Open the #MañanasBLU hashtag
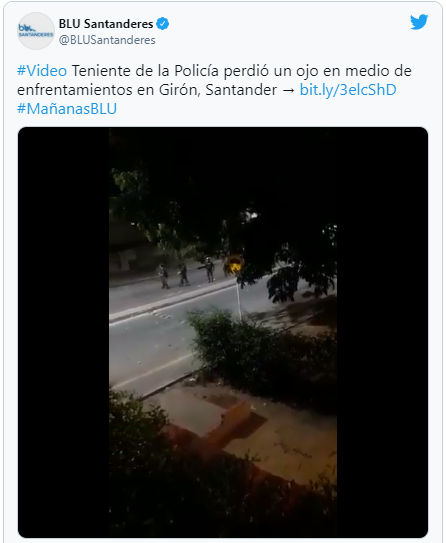446x543 pixels. [67, 109]
